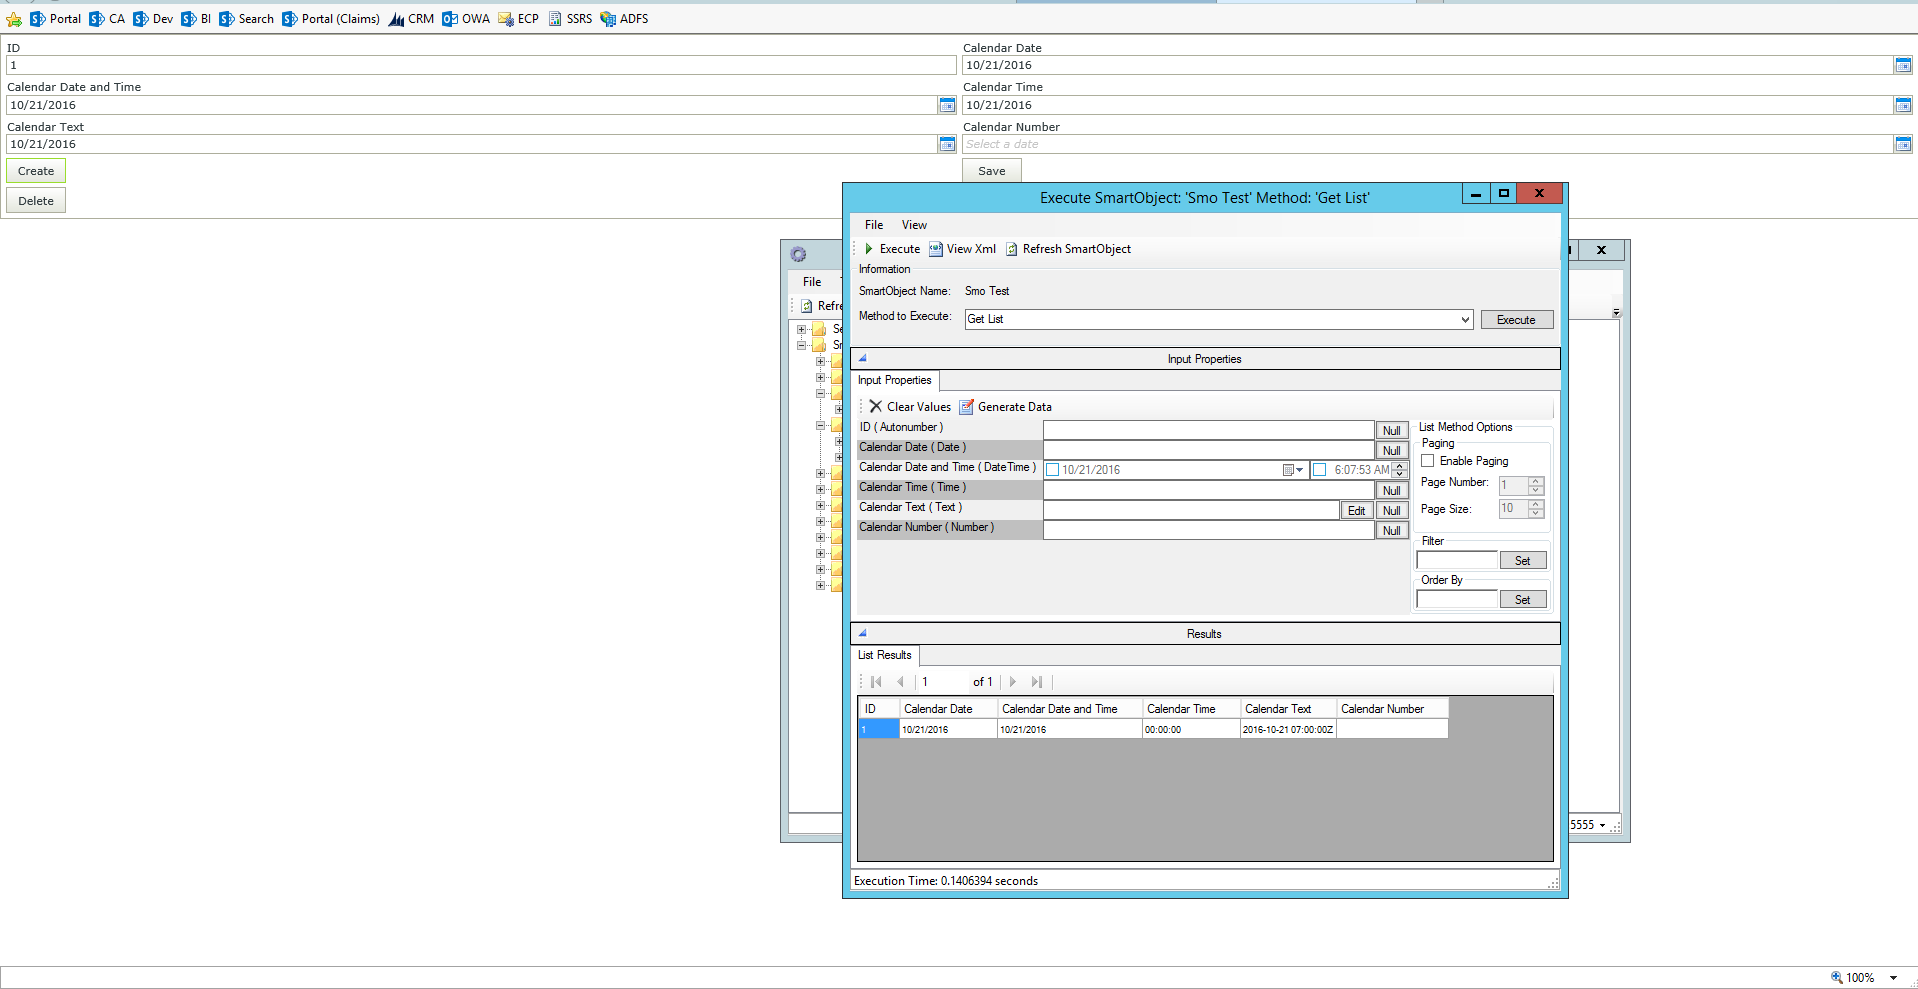1918x989 pixels.
Task: Open the SSRS bookmark
Action: [570, 19]
